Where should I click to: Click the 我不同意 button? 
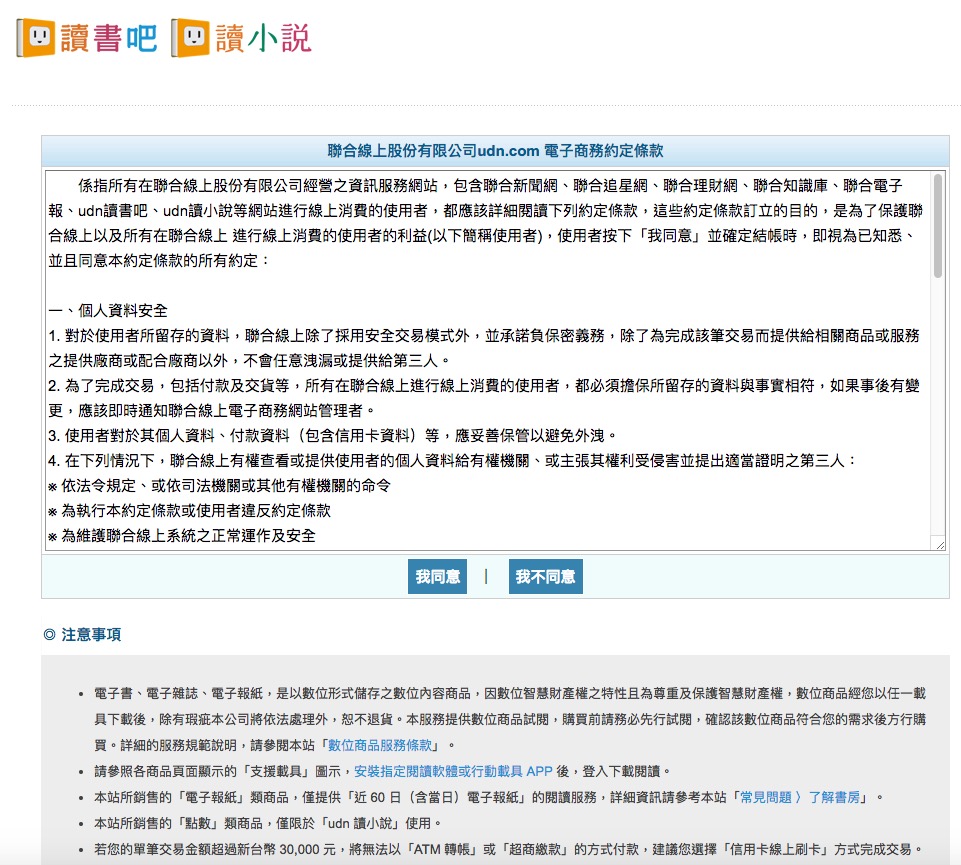point(545,576)
